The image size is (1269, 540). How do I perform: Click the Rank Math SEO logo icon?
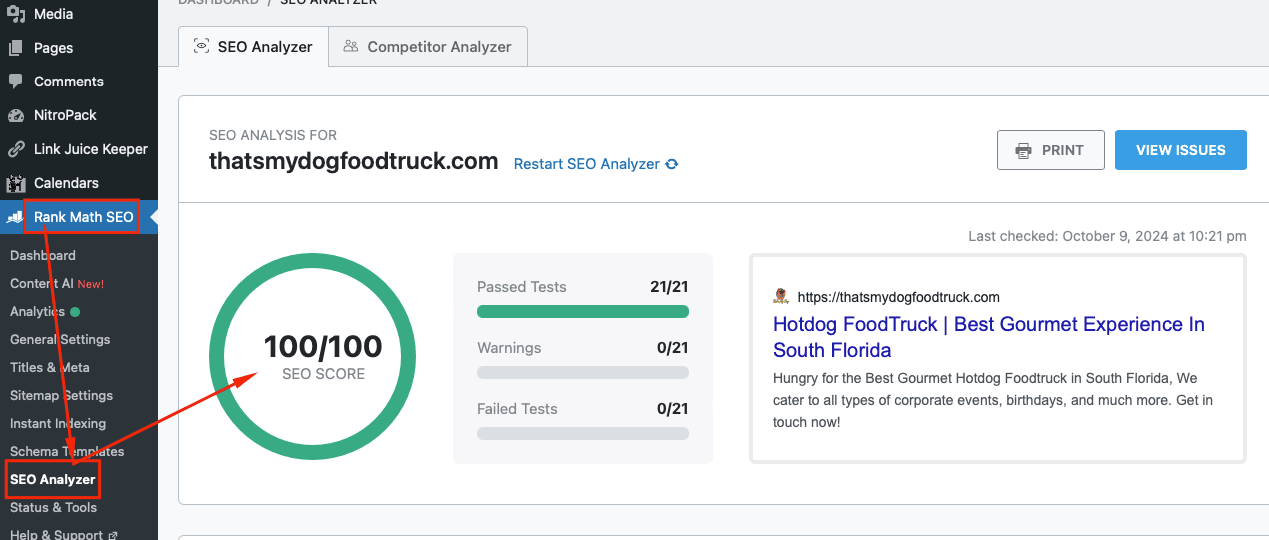click(x=16, y=217)
